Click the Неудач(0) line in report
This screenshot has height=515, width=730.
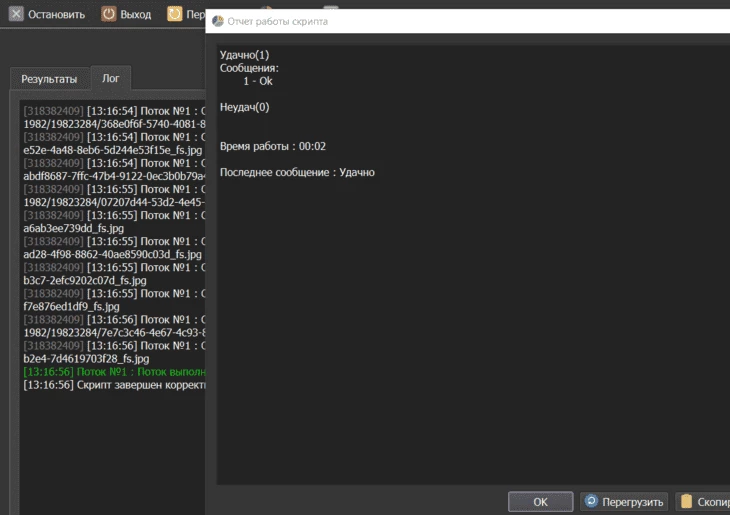point(244,107)
